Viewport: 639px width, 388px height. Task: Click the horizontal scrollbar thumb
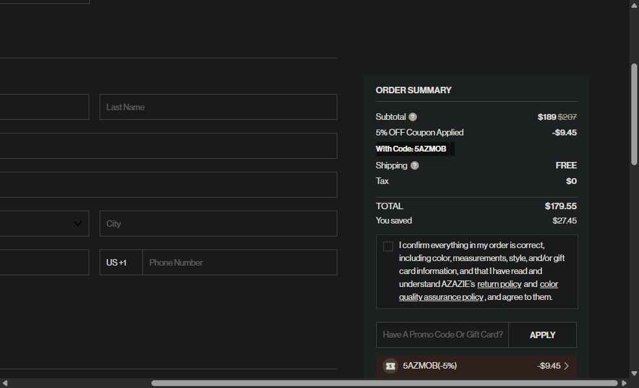(384, 383)
